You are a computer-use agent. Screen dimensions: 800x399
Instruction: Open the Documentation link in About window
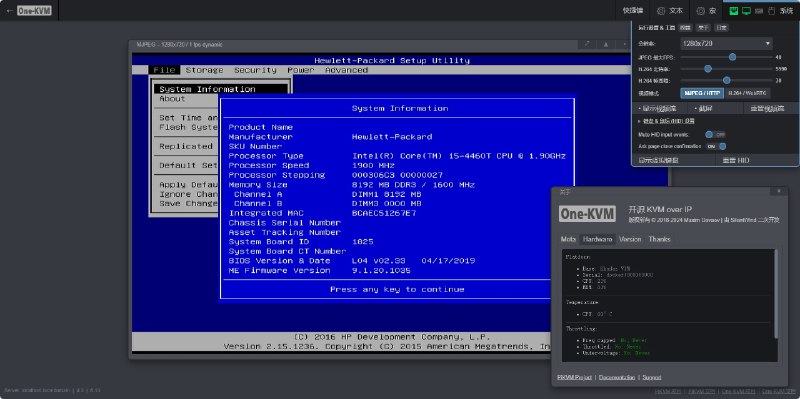617,378
